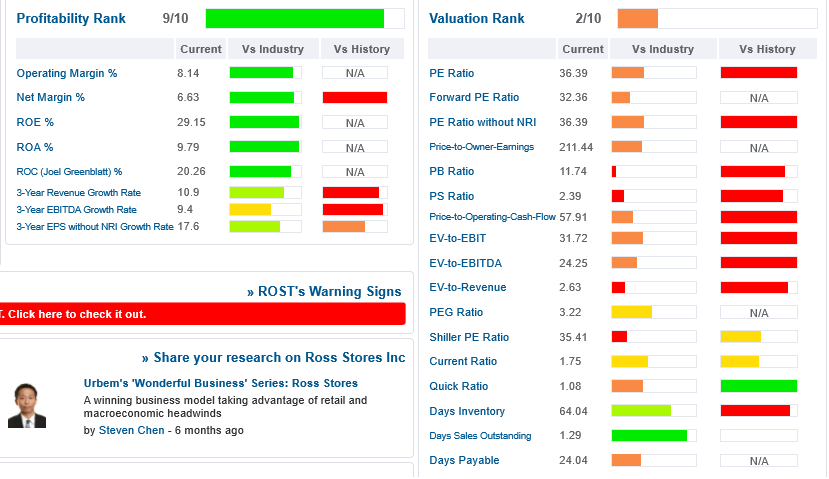Click Current Ratio Vs Industry yellow bar

click(x=630, y=361)
